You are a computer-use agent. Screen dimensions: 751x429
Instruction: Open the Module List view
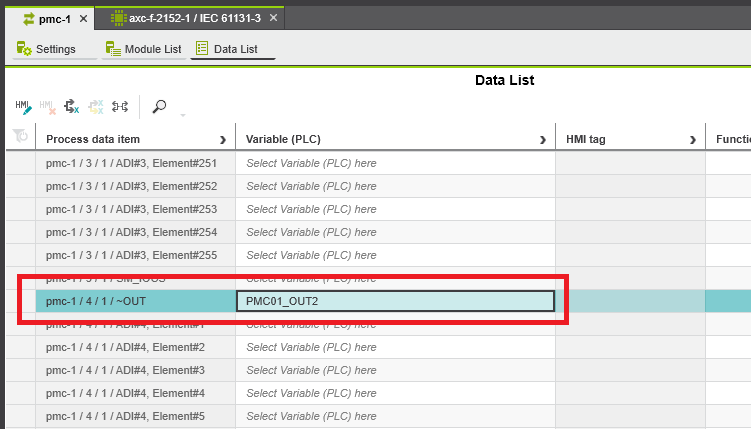[x=144, y=49]
